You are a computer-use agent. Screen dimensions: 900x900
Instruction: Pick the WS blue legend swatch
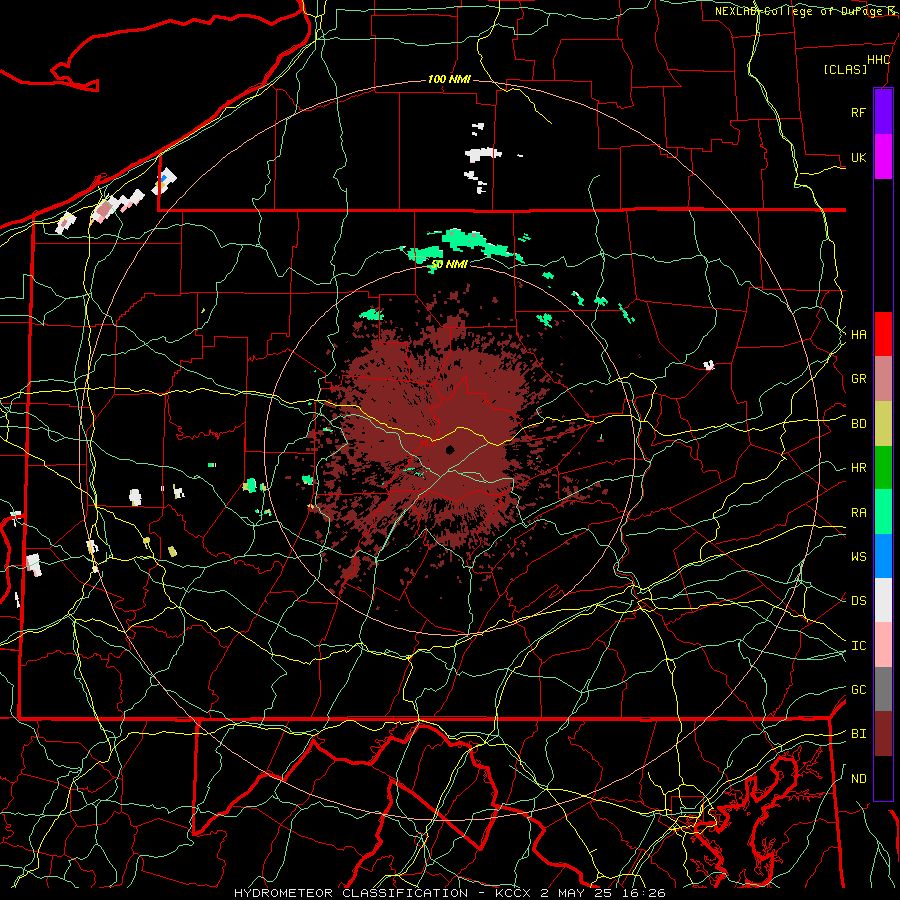[883, 556]
